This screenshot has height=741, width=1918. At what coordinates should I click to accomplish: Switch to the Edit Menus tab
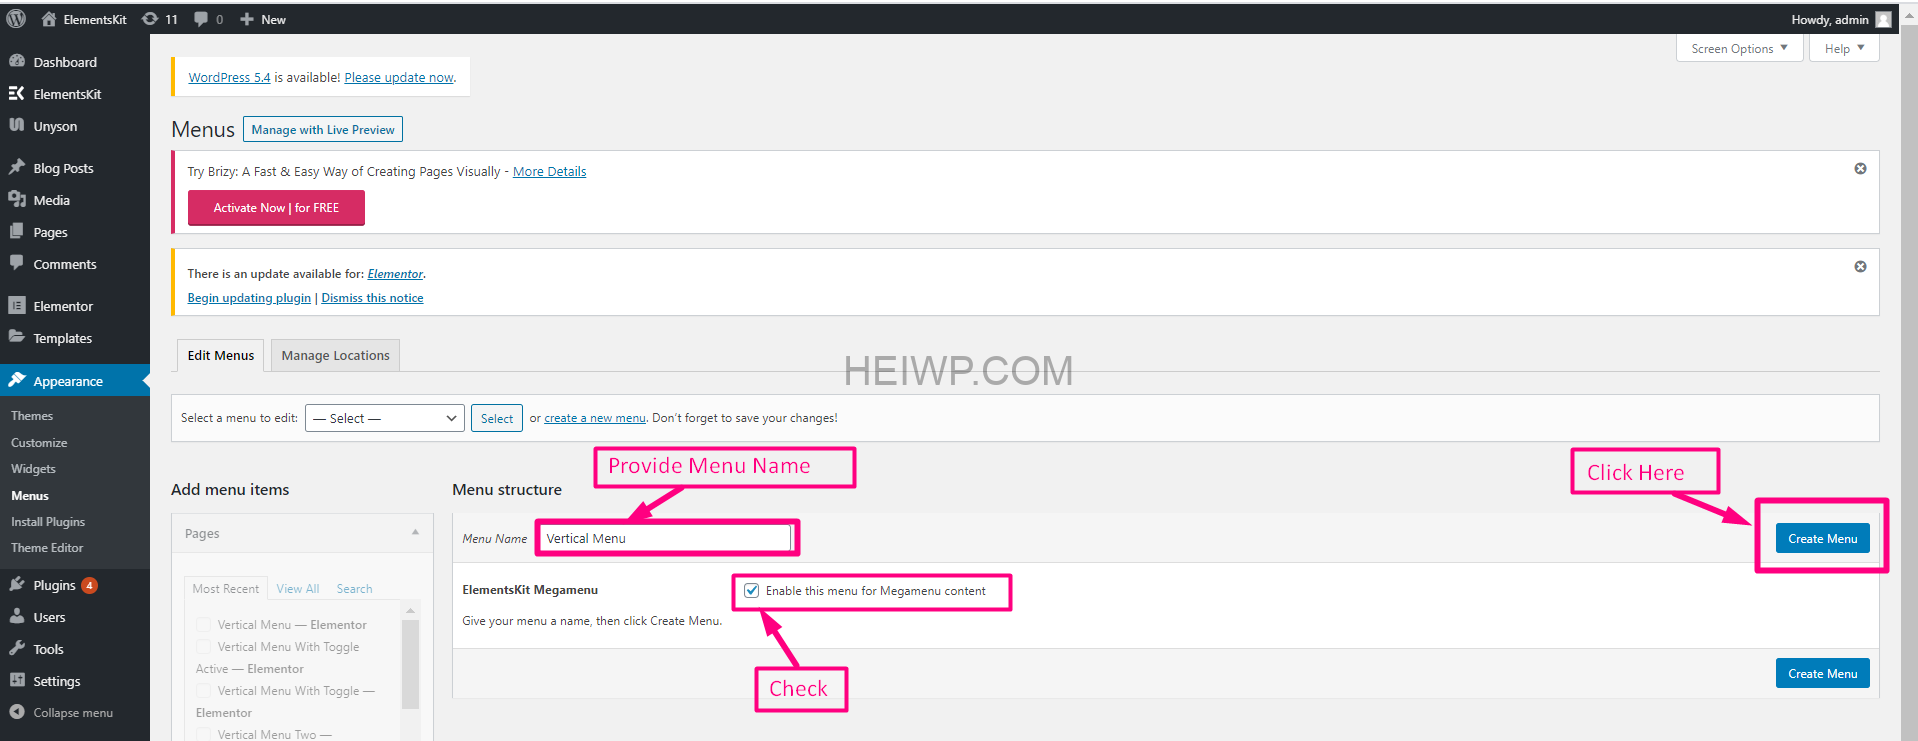pyautogui.click(x=221, y=355)
